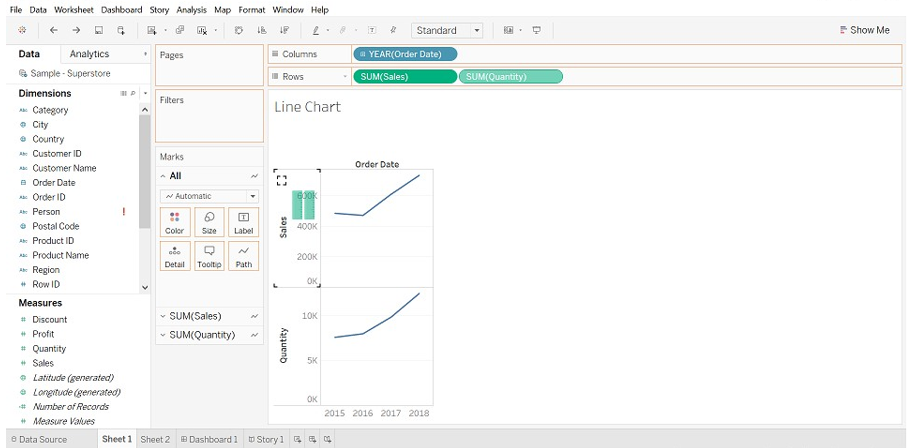Open the Map menu
This screenshot has height=448, width=907.
(x=222, y=10)
